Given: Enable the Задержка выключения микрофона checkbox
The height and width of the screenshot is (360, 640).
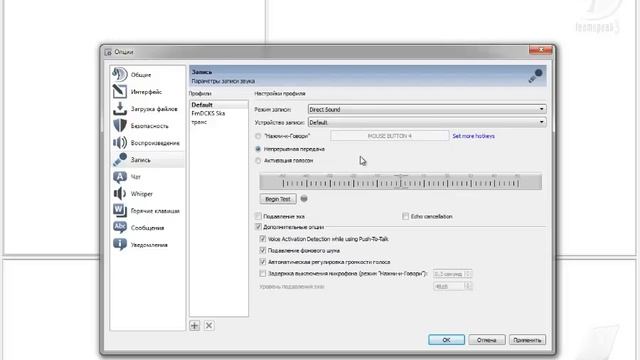Looking at the screenshot, I should 263,273.
